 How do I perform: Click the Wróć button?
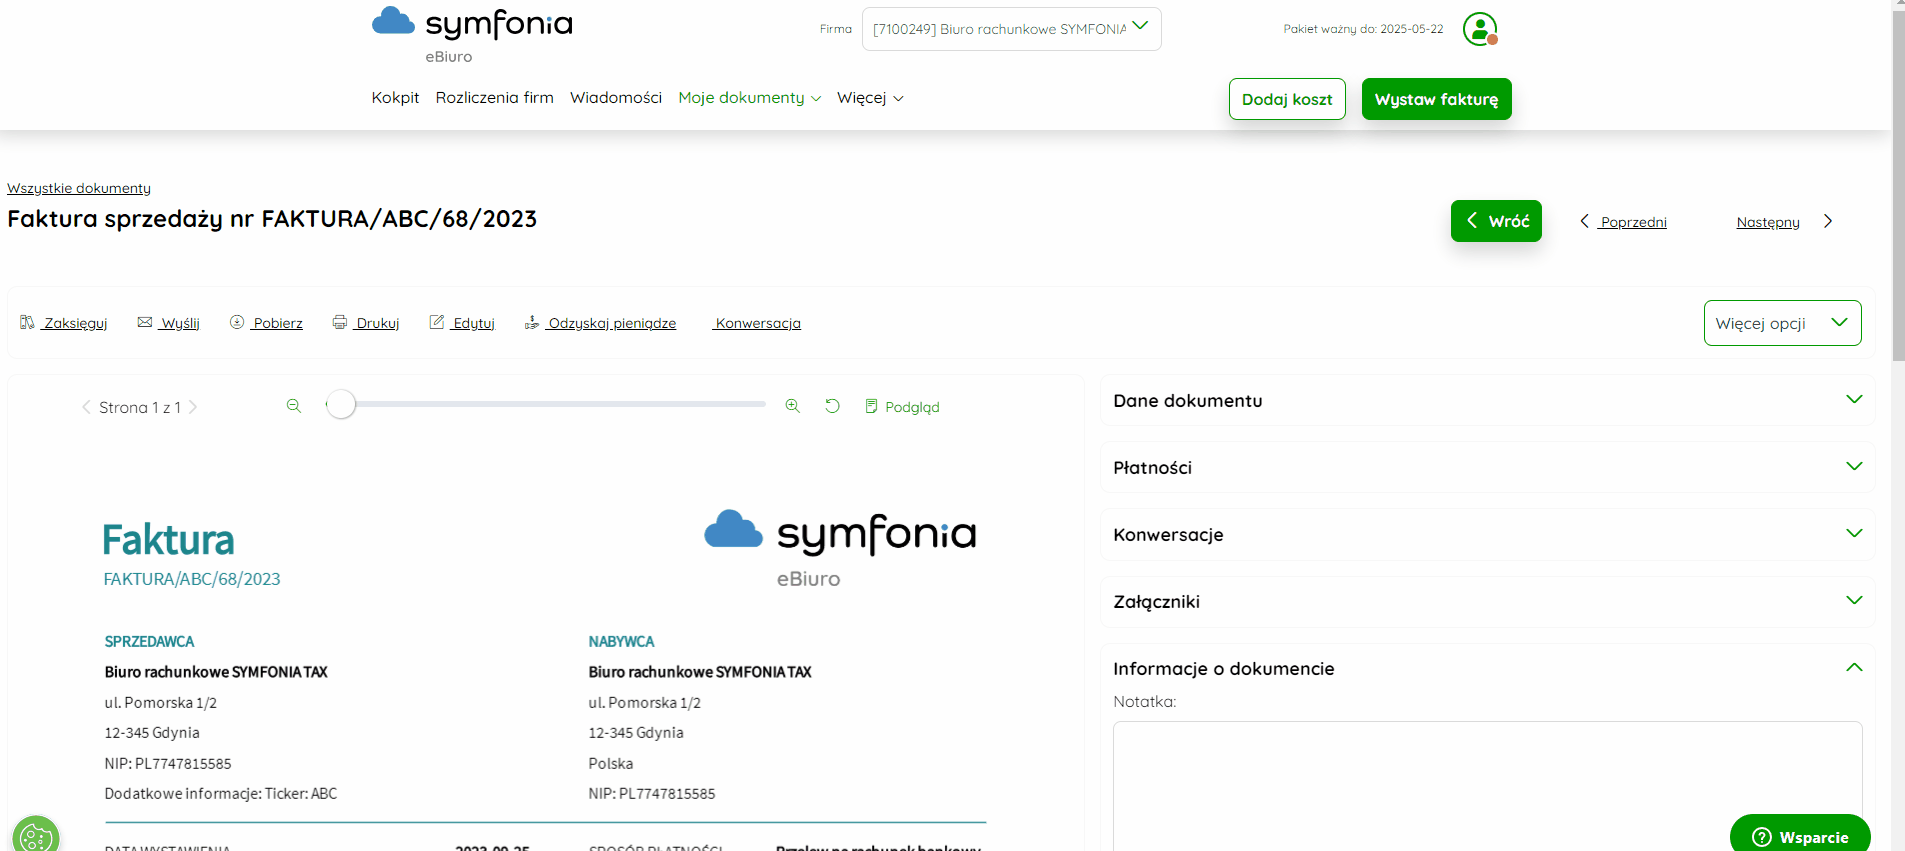[1496, 221]
